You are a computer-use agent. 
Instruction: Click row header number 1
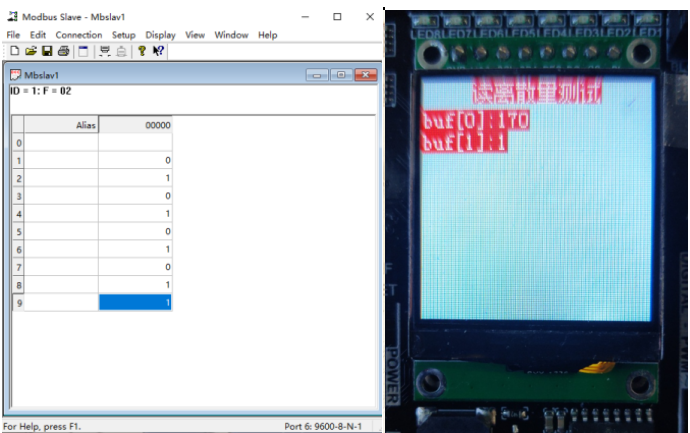tap(18, 160)
